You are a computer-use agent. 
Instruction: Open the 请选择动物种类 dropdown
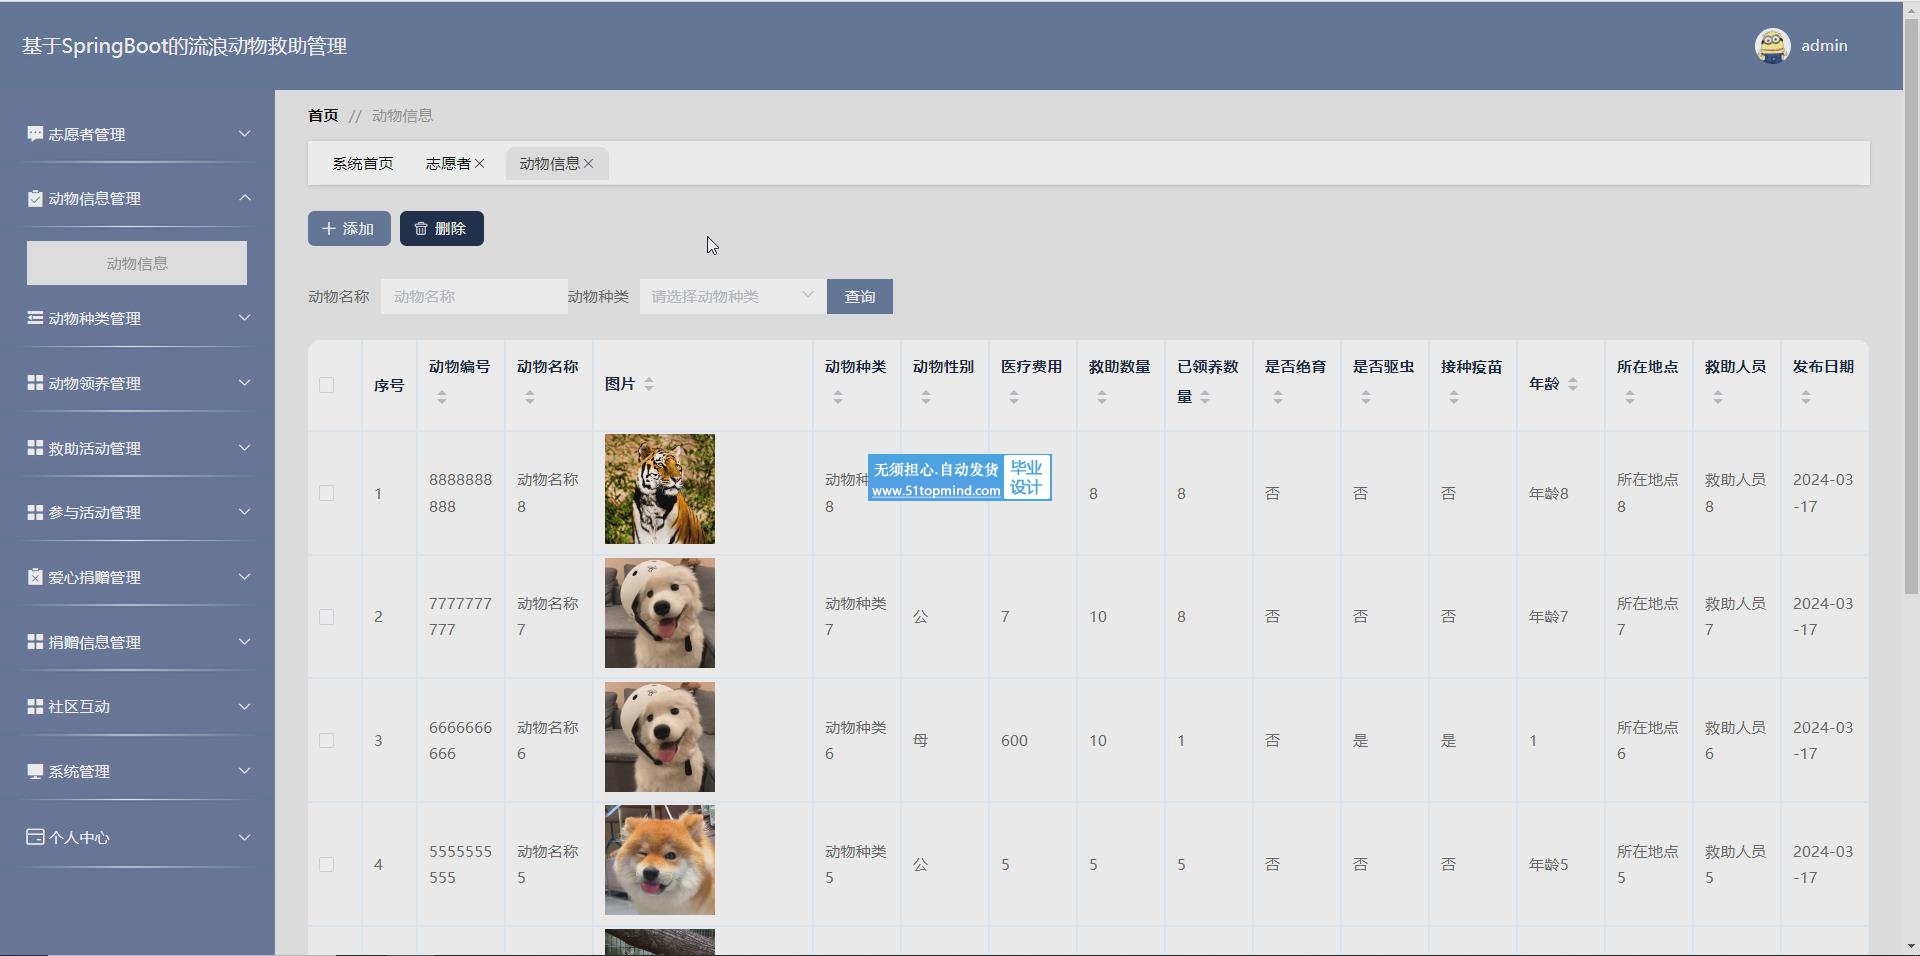click(x=733, y=296)
